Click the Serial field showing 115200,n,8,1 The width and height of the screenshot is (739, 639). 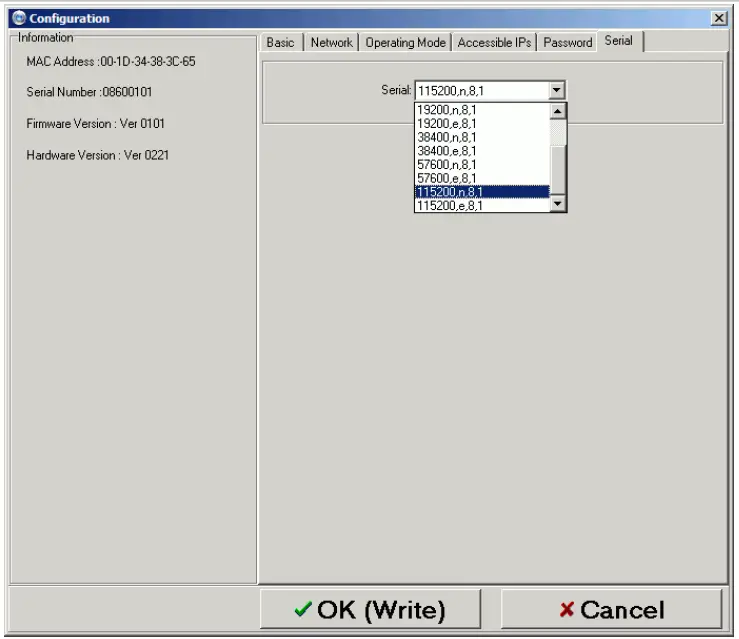point(482,90)
